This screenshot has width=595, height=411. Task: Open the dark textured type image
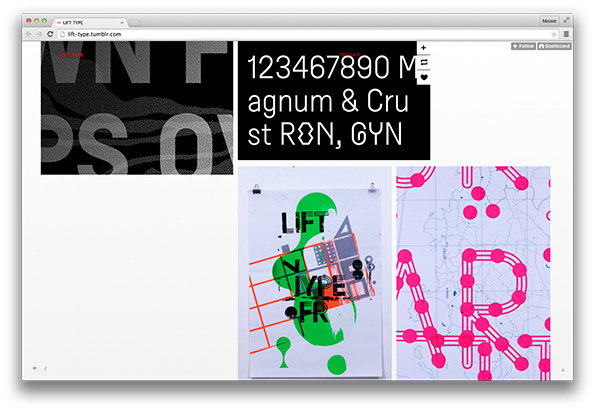pyautogui.click(x=137, y=108)
